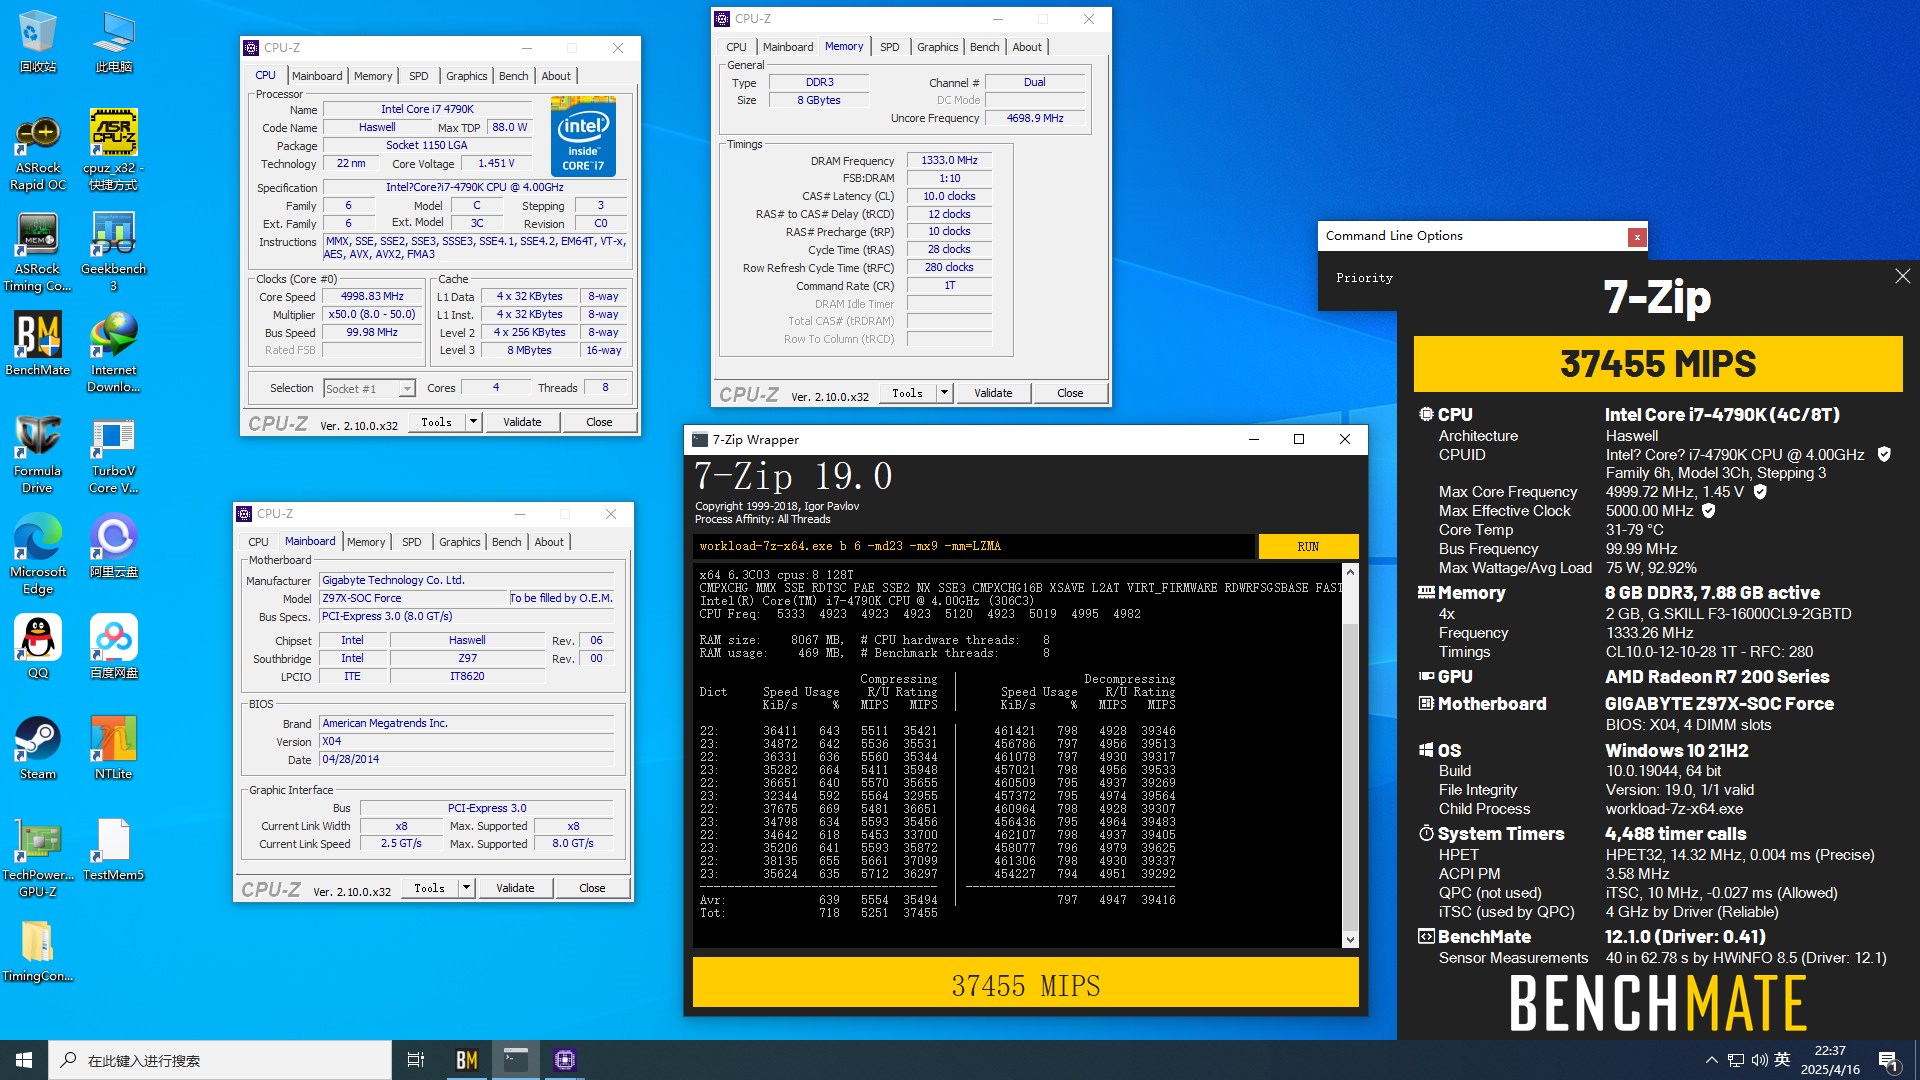Viewport: 1920px width, 1080px height.
Task: Open TestMem5 desktop icon
Action: 114,850
